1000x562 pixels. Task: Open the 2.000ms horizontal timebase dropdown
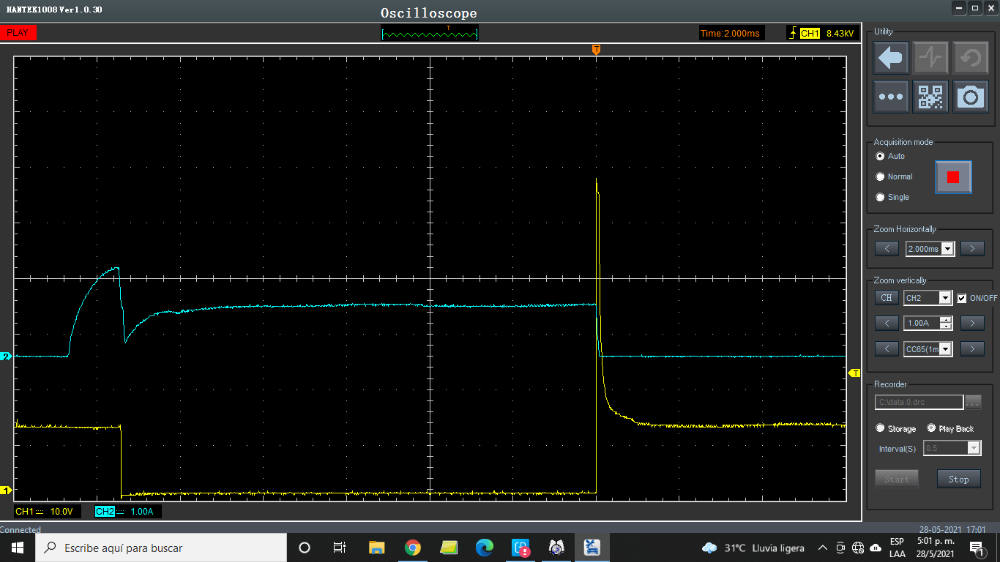948,249
